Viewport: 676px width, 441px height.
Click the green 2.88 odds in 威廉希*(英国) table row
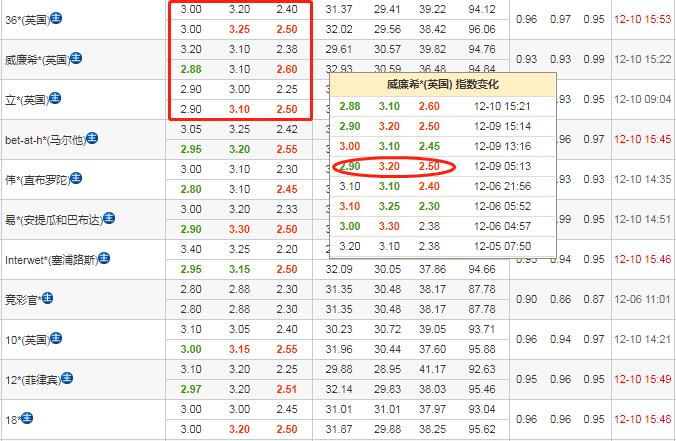(x=191, y=69)
